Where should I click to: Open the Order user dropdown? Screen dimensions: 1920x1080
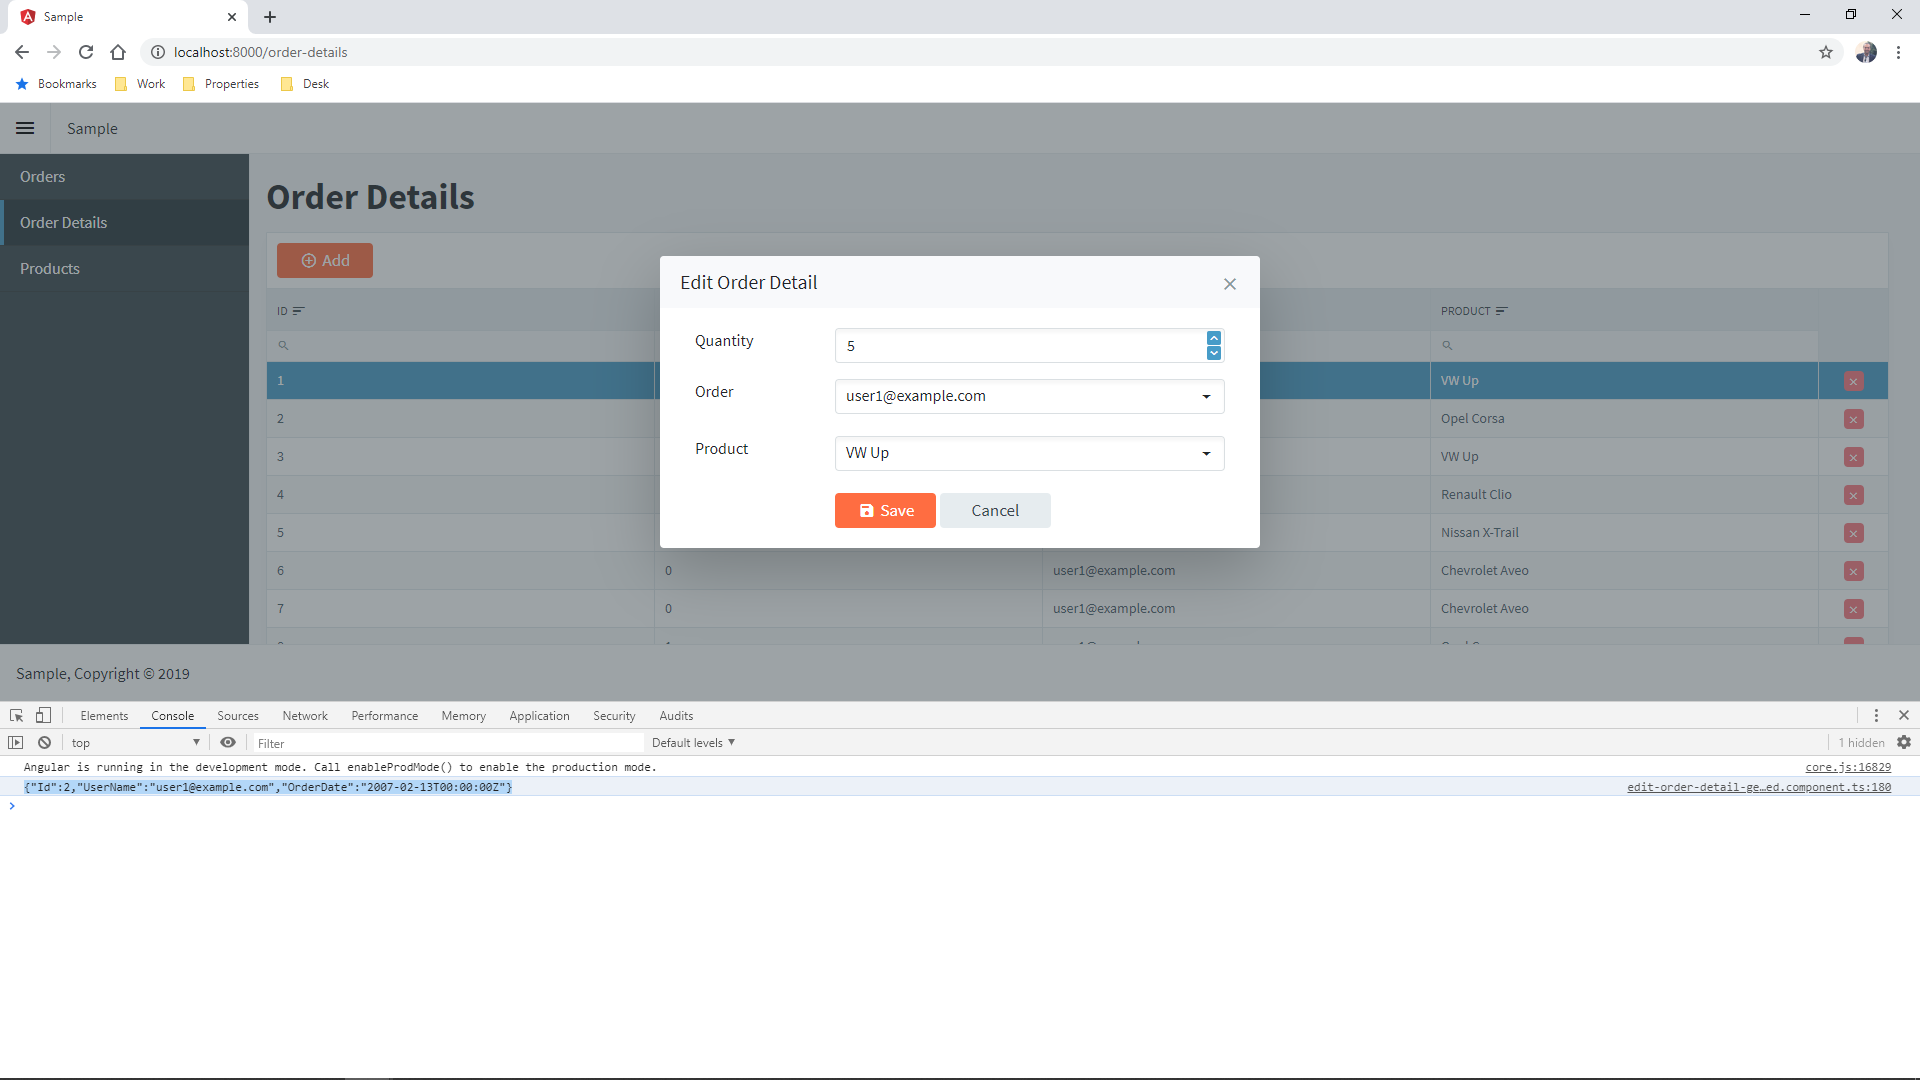coord(1206,396)
